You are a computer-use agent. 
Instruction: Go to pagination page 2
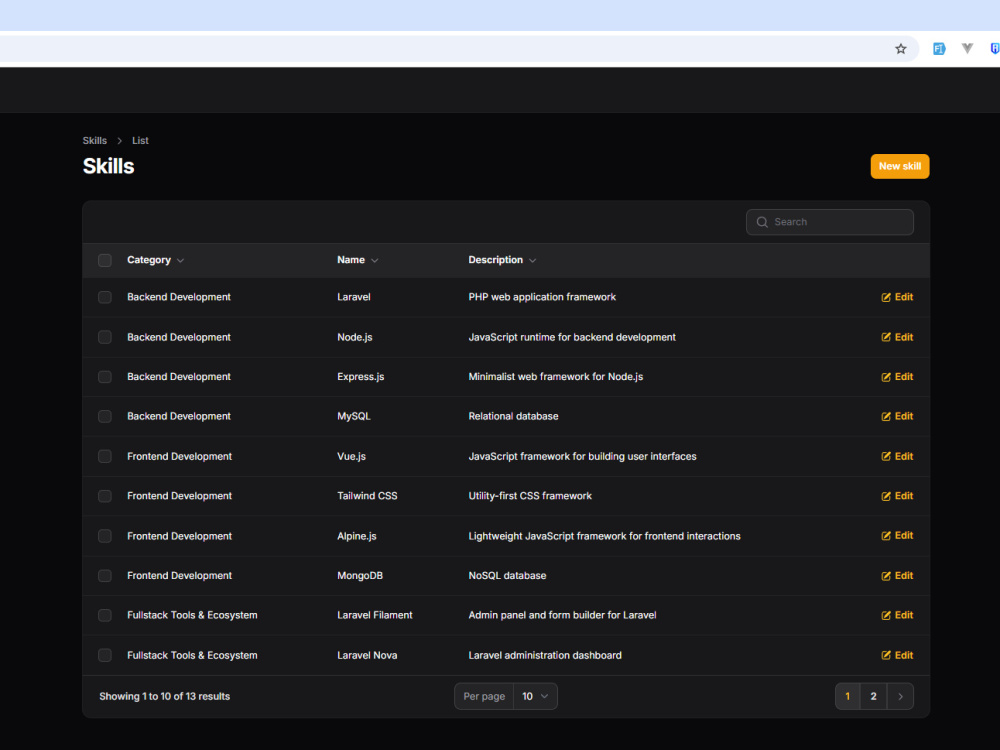873,696
